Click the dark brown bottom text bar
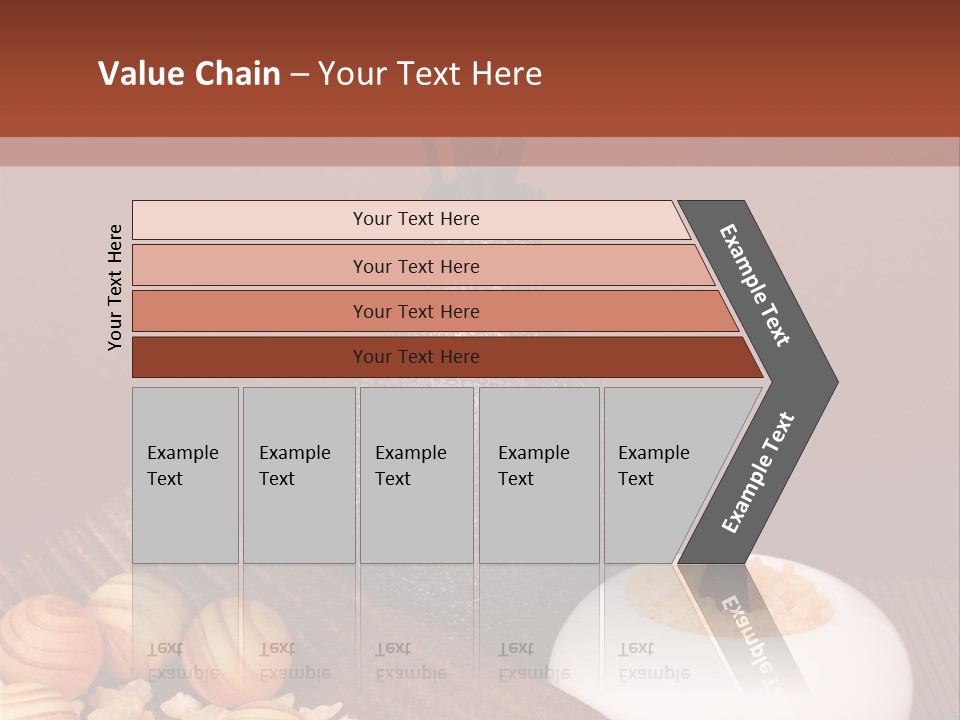Image resolution: width=960 pixels, height=720 pixels. coord(416,357)
